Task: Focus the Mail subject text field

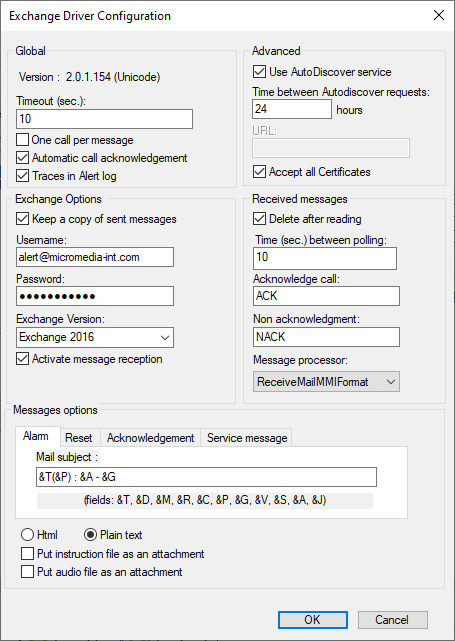Action: [x=206, y=477]
